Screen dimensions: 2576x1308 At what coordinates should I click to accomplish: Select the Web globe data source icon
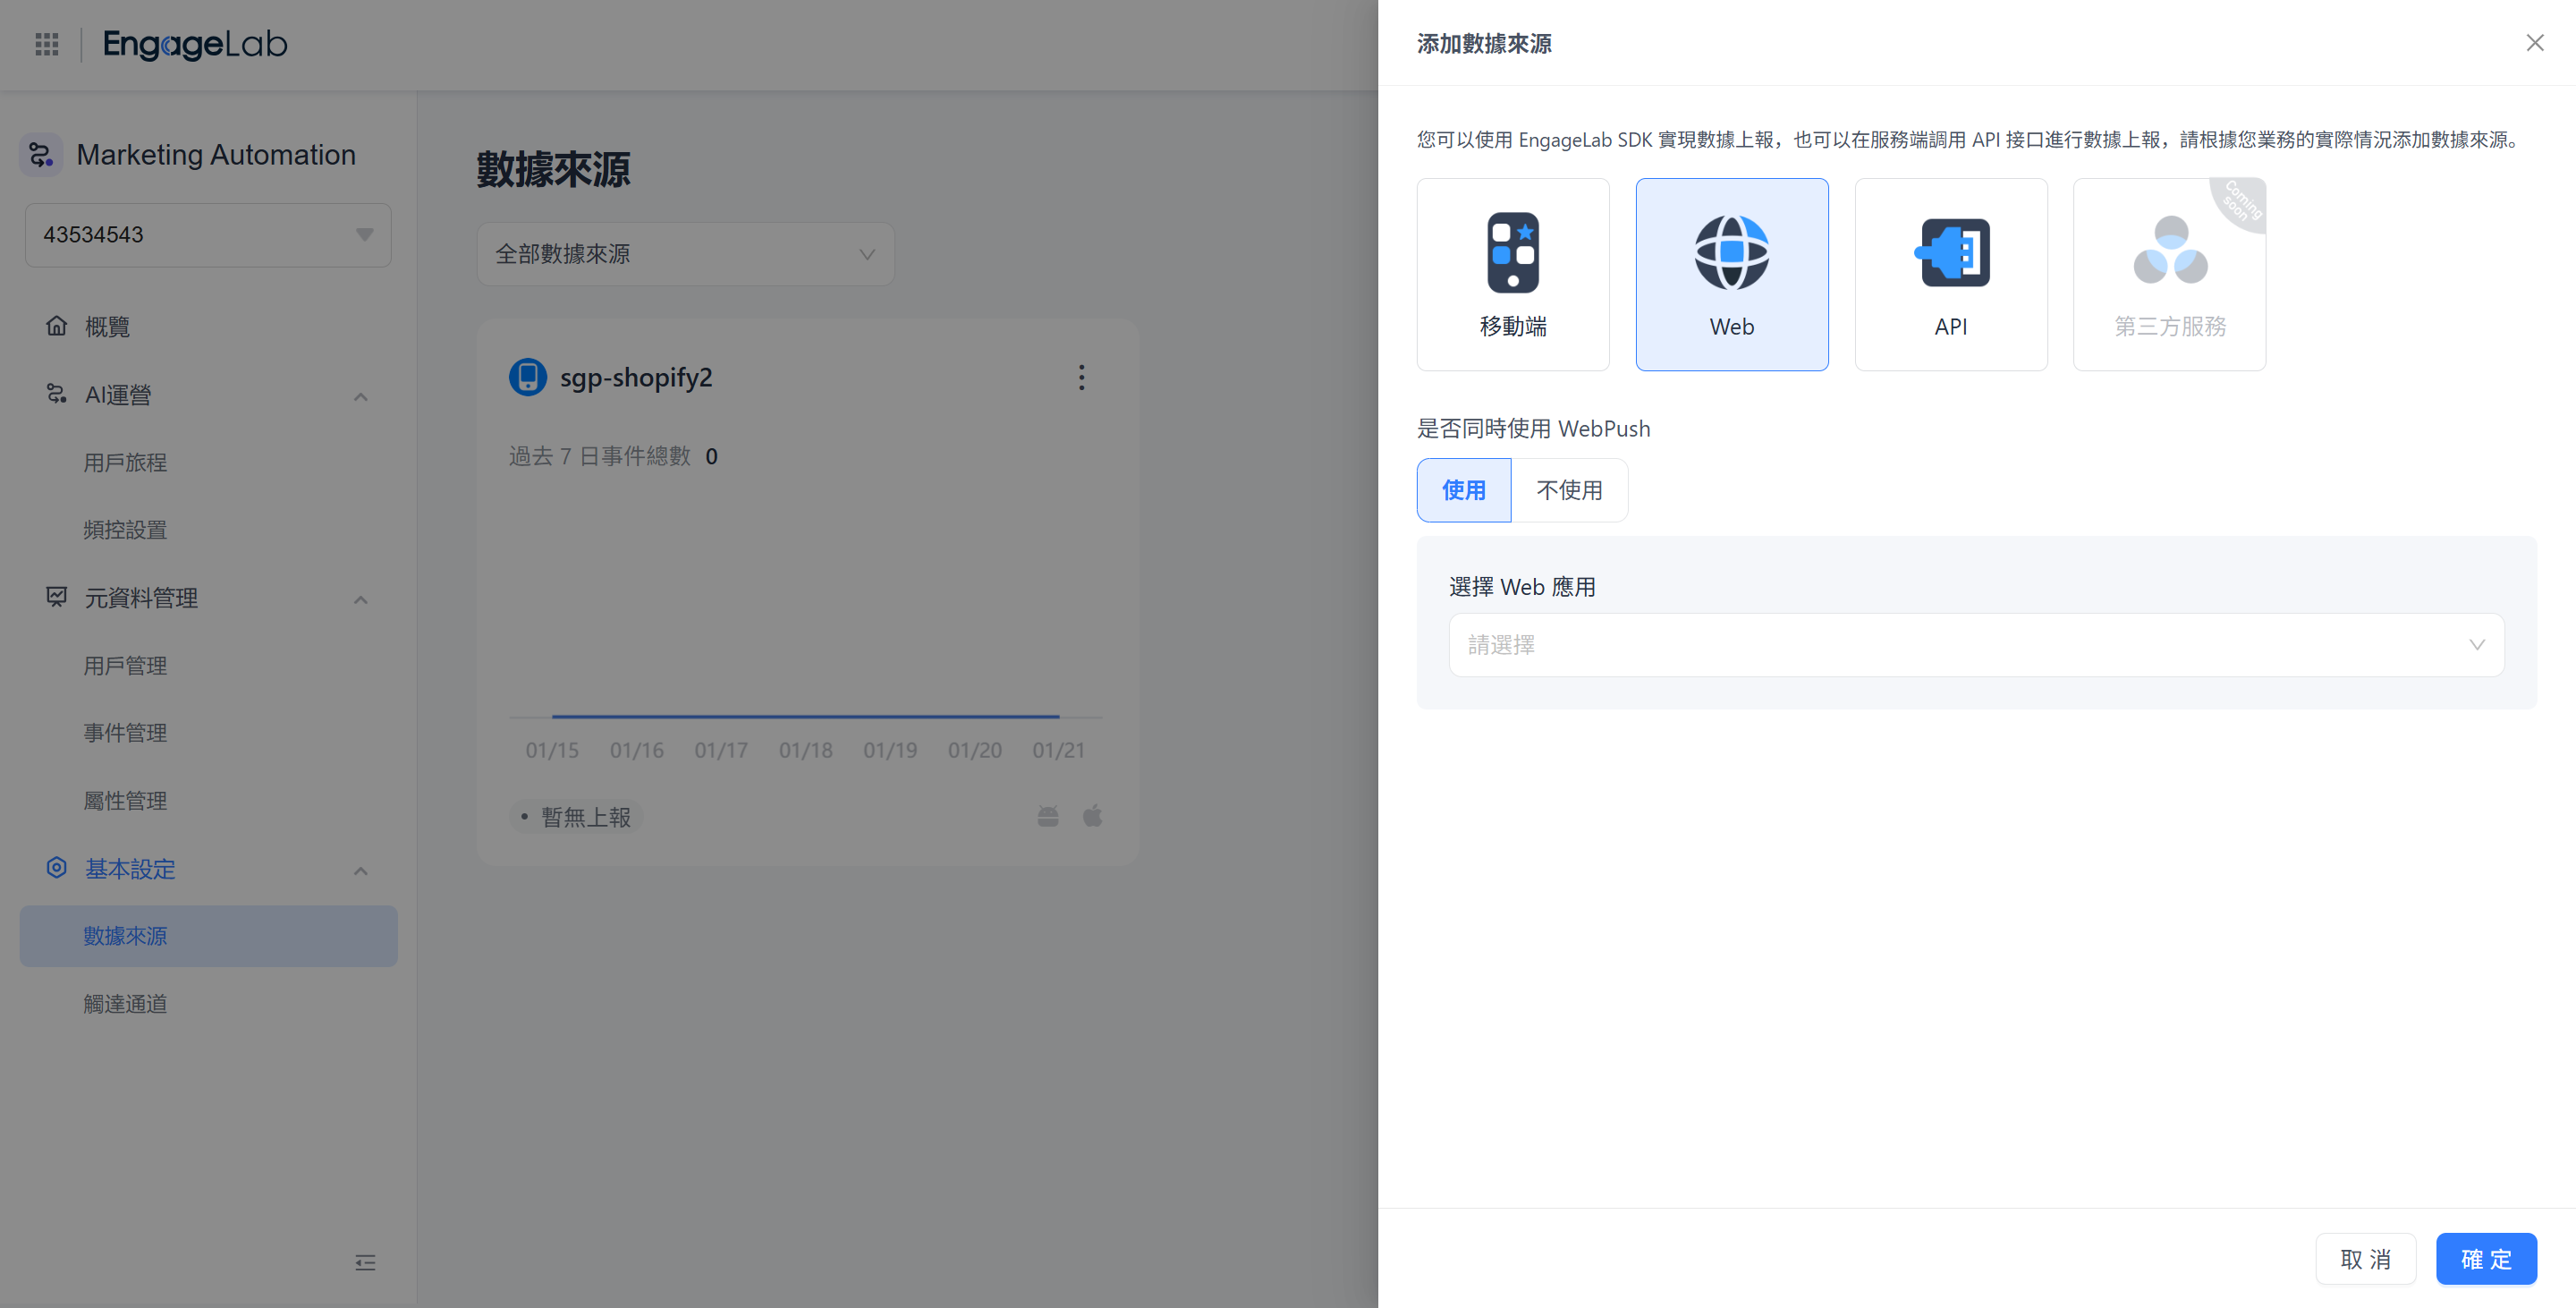pos(1731,253)
